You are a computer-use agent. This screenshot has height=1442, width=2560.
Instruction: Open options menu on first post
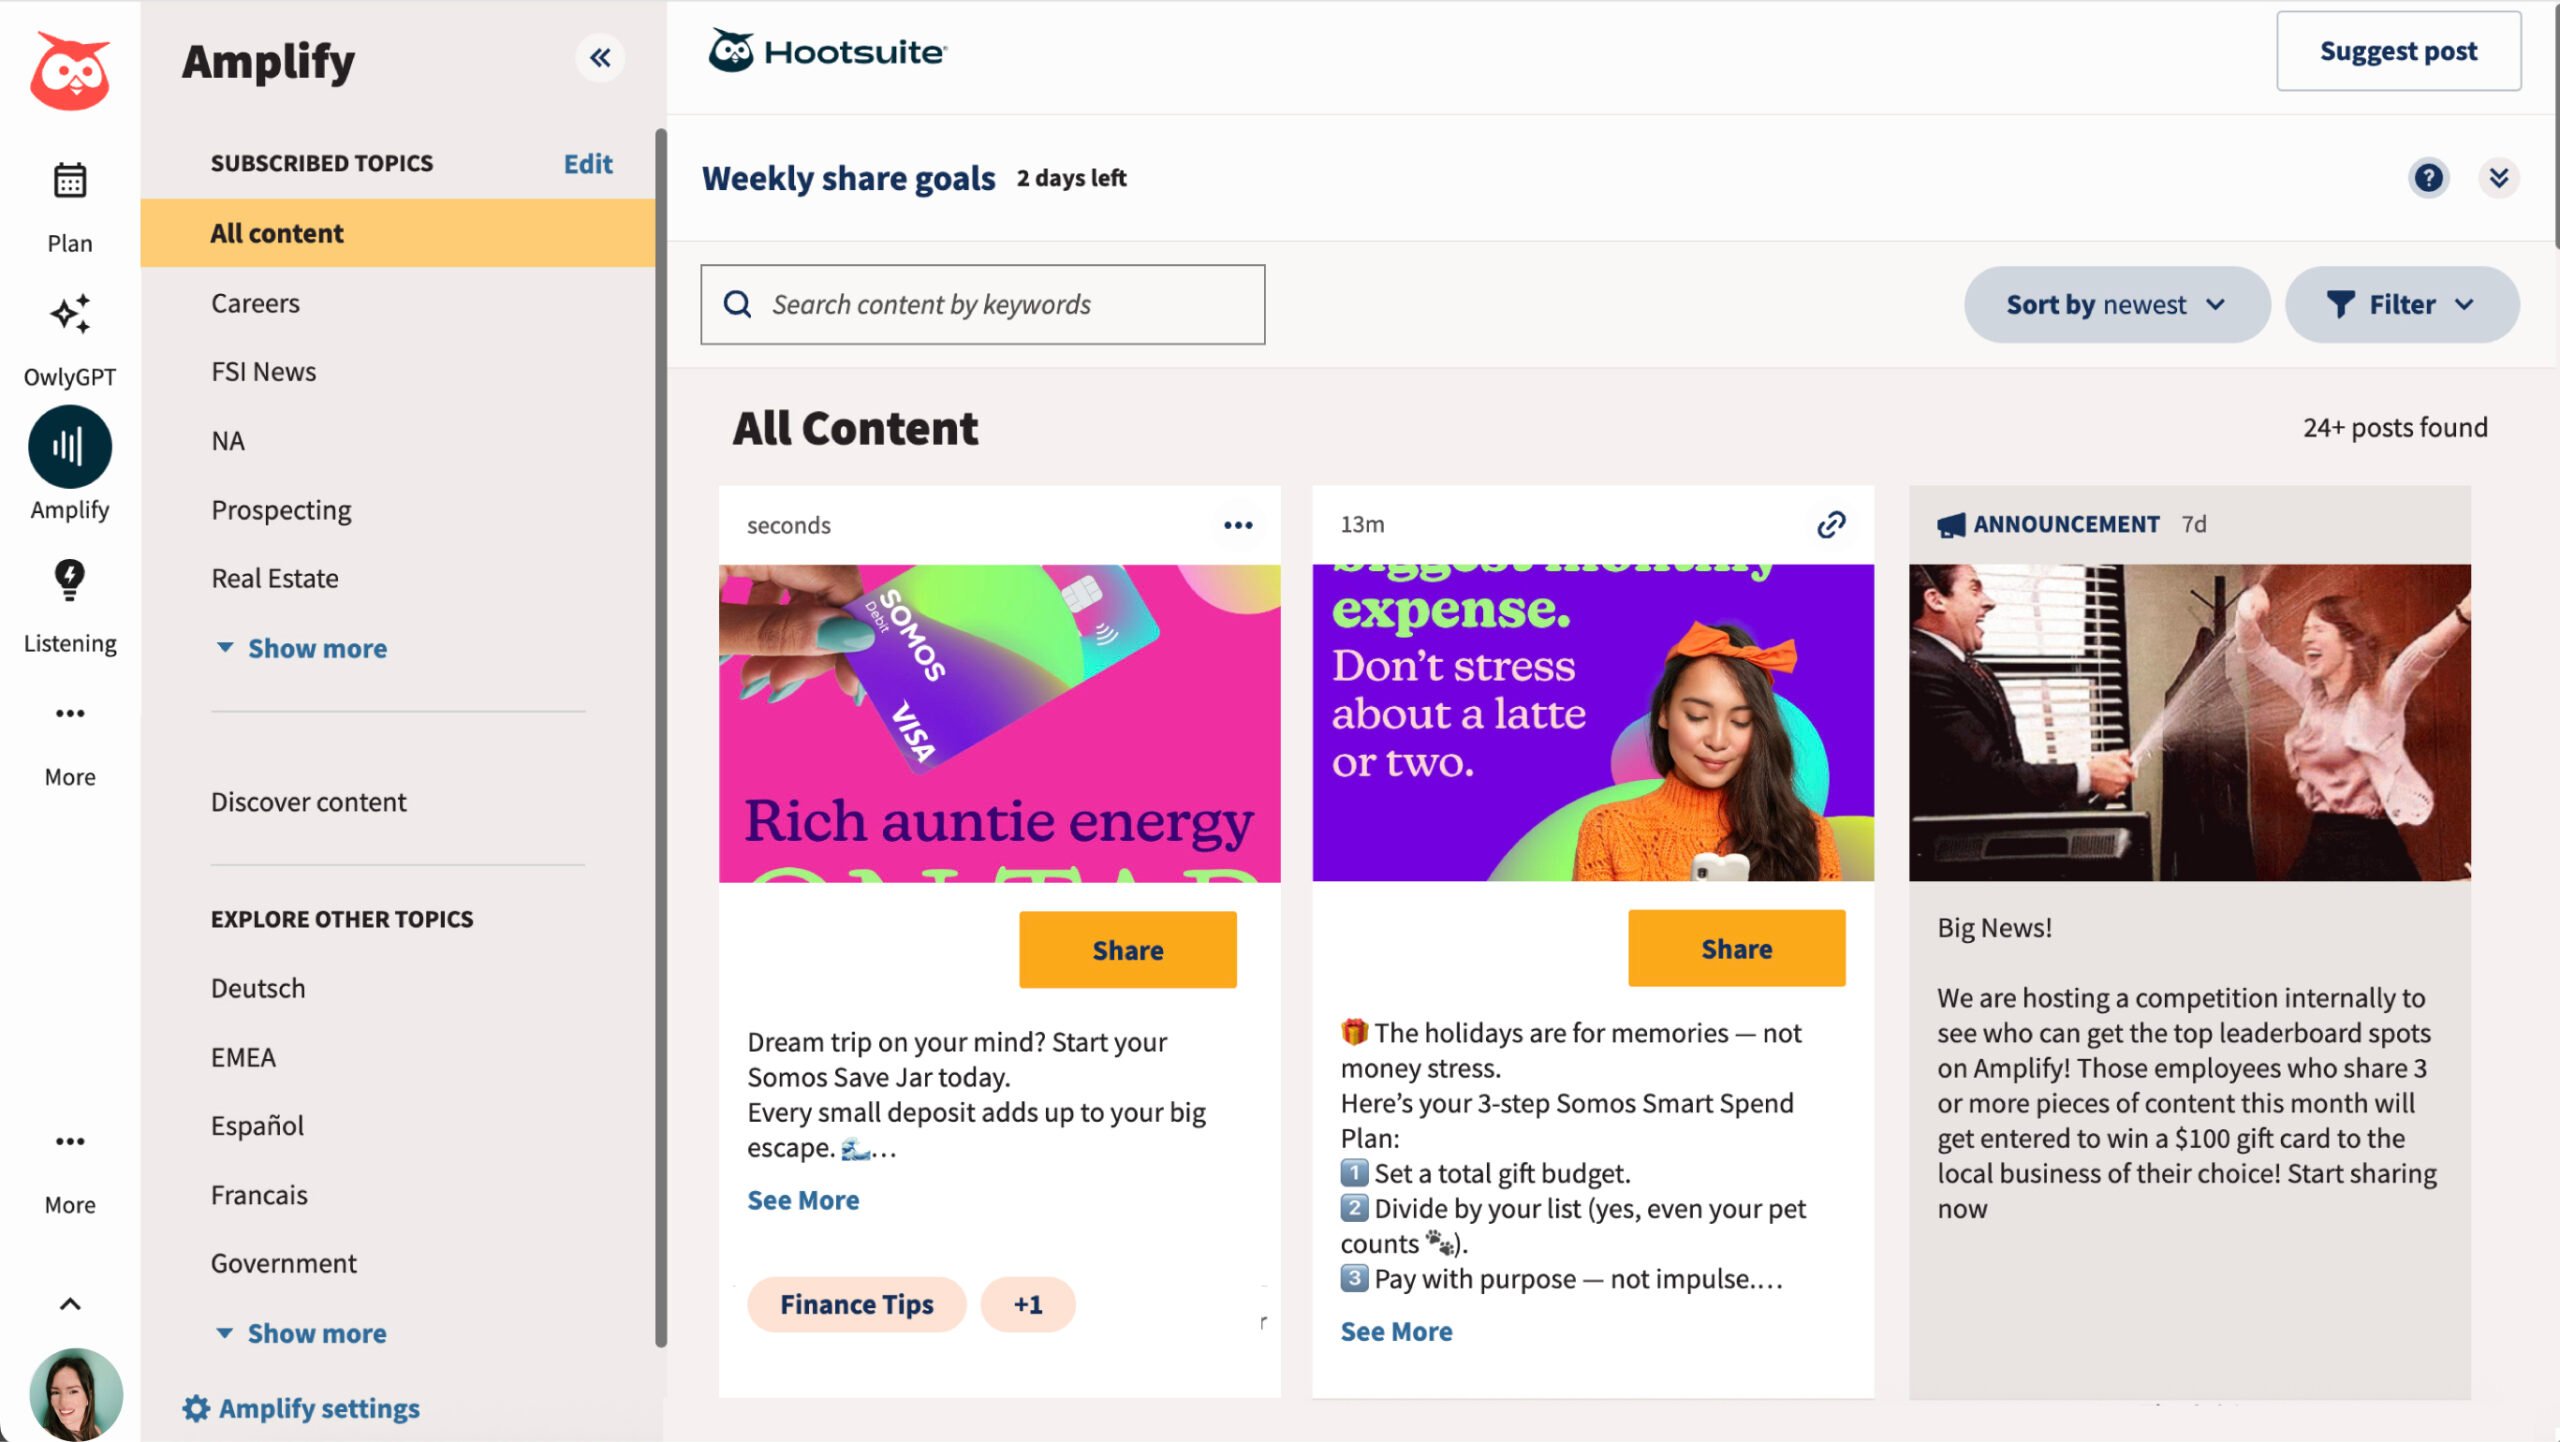click(x=1238, y=525)
